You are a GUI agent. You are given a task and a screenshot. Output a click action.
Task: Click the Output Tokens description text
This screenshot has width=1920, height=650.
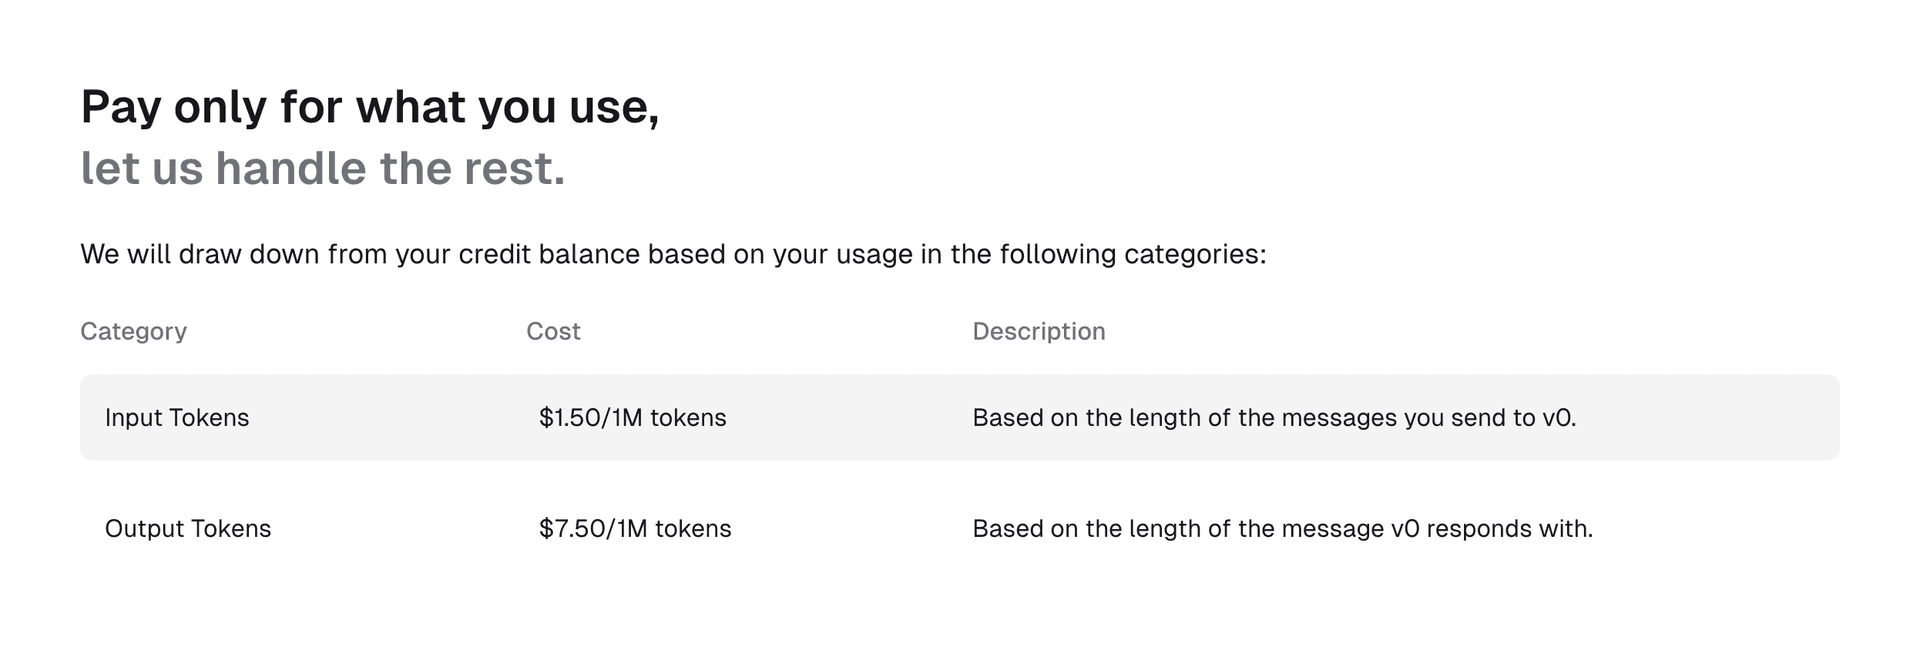1282,529
